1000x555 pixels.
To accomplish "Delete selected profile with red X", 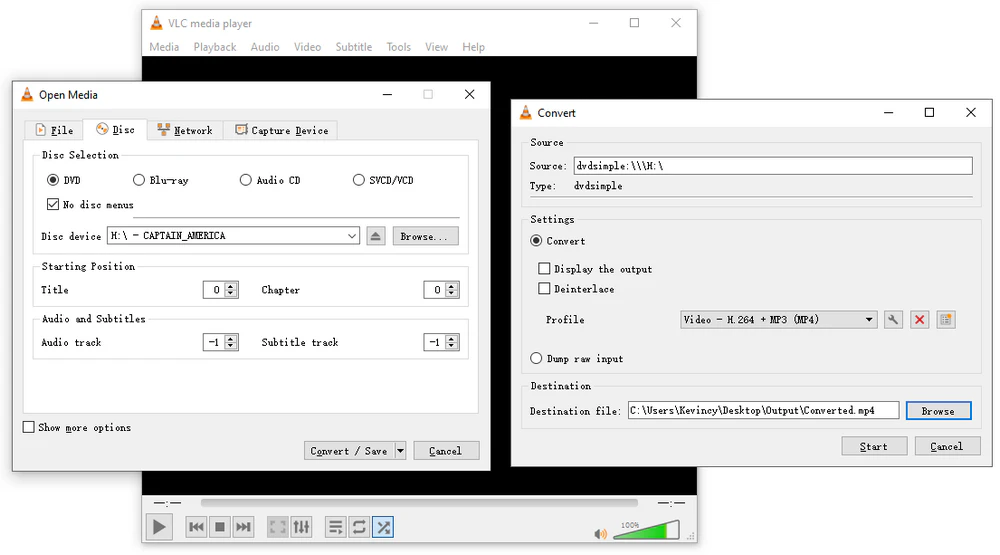I will click(x=919, y=320).
